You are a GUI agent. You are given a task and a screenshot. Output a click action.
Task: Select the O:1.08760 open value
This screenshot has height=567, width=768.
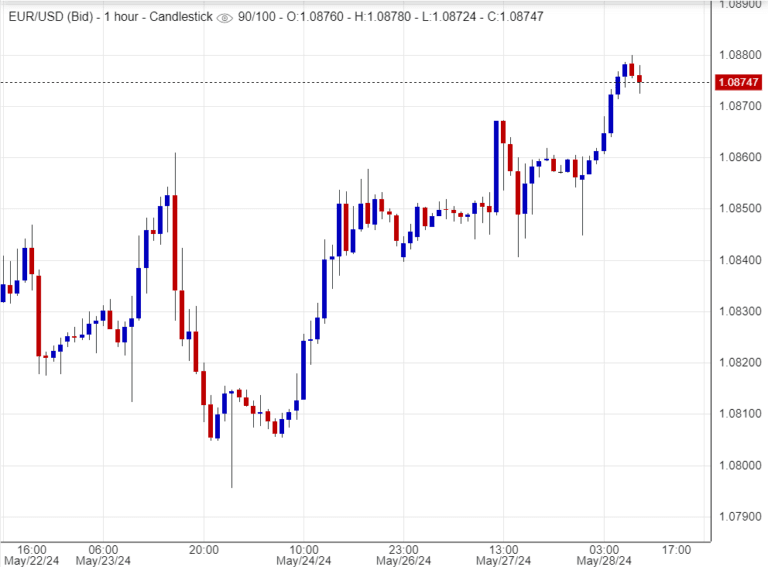(x=315, y=17)
